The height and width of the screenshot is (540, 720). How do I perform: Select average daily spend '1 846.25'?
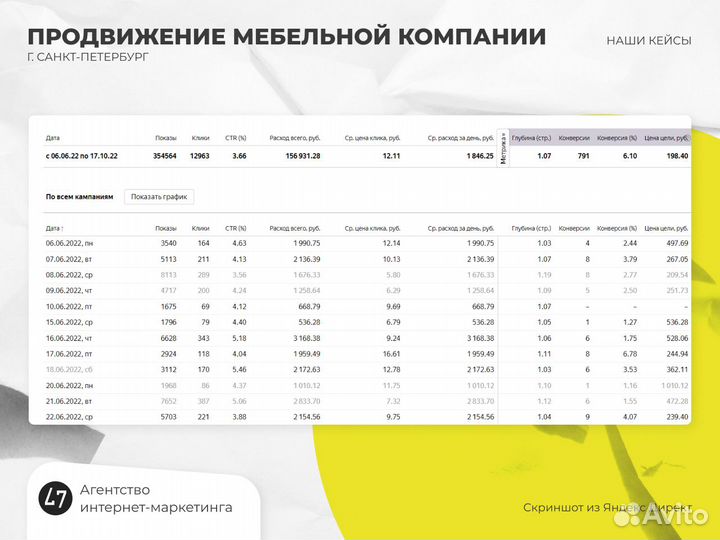pyautogui.click(x=480, y=156)
